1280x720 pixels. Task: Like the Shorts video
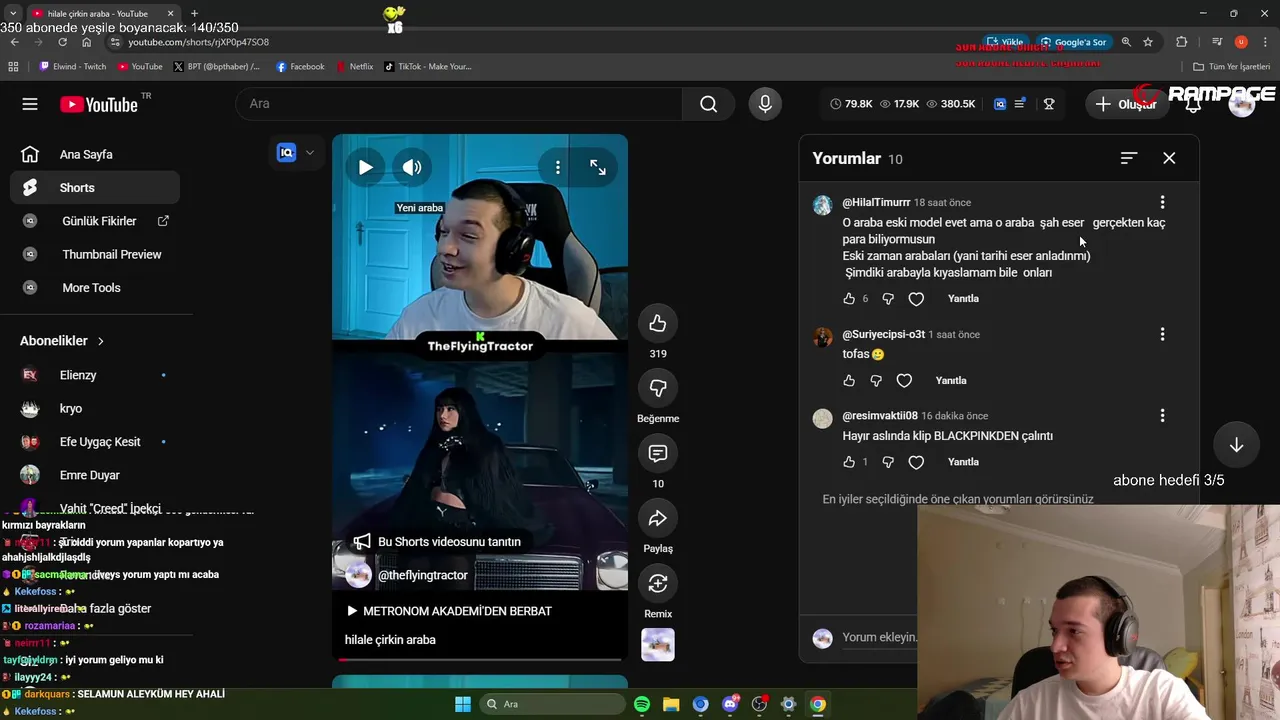point(658,323)
